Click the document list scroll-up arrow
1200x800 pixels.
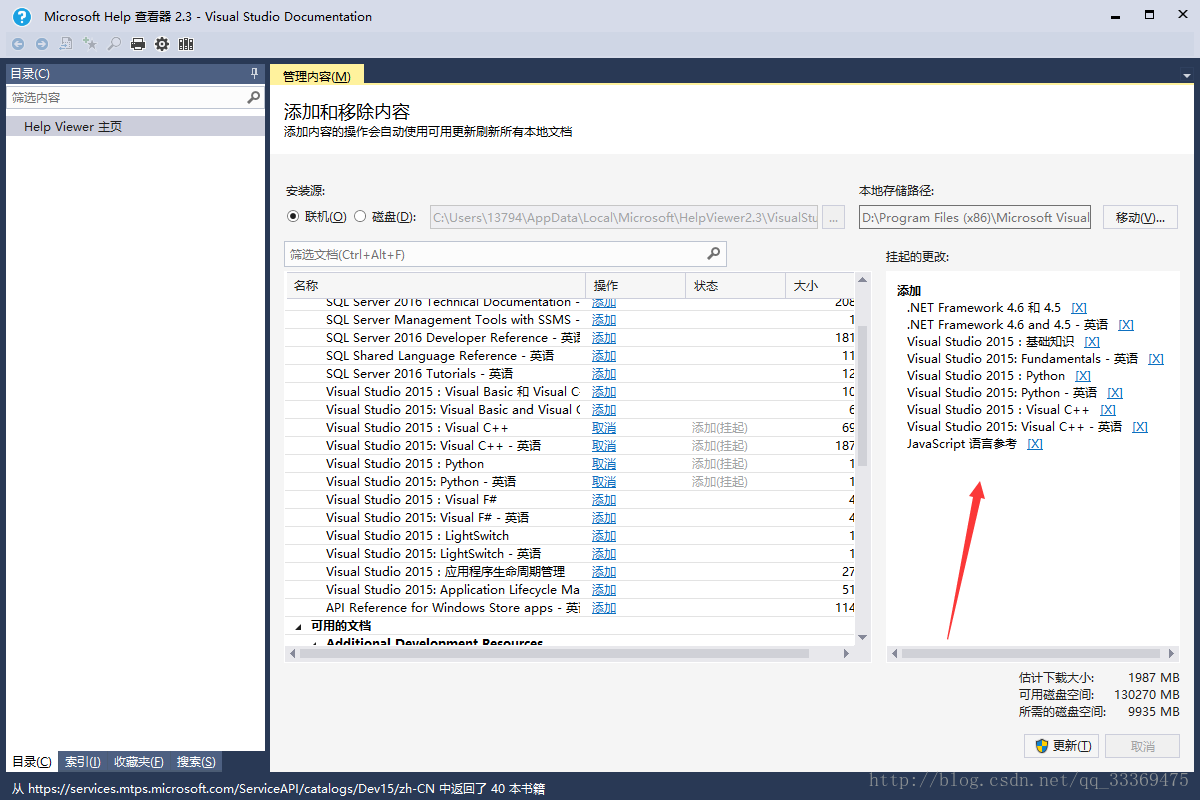[863, 279]
